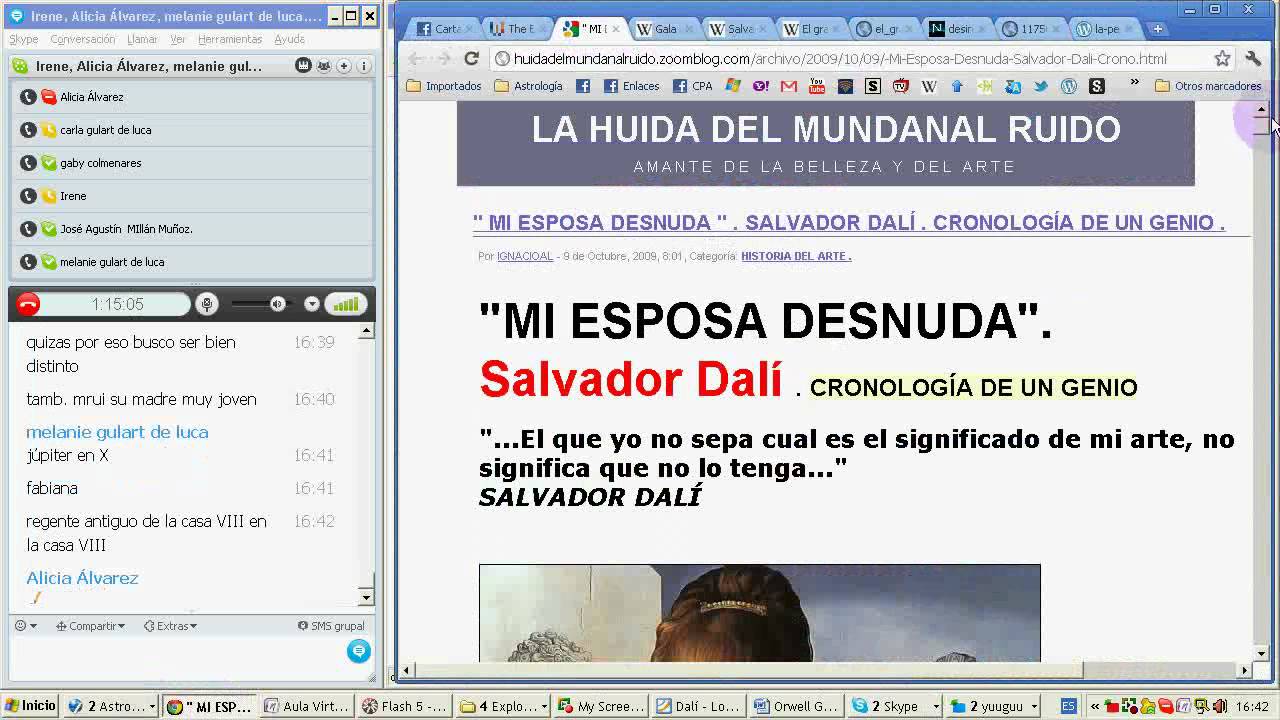Select Alicia Álvarez sender name in chat
The image size is (1280, 720).
(82, 578)
